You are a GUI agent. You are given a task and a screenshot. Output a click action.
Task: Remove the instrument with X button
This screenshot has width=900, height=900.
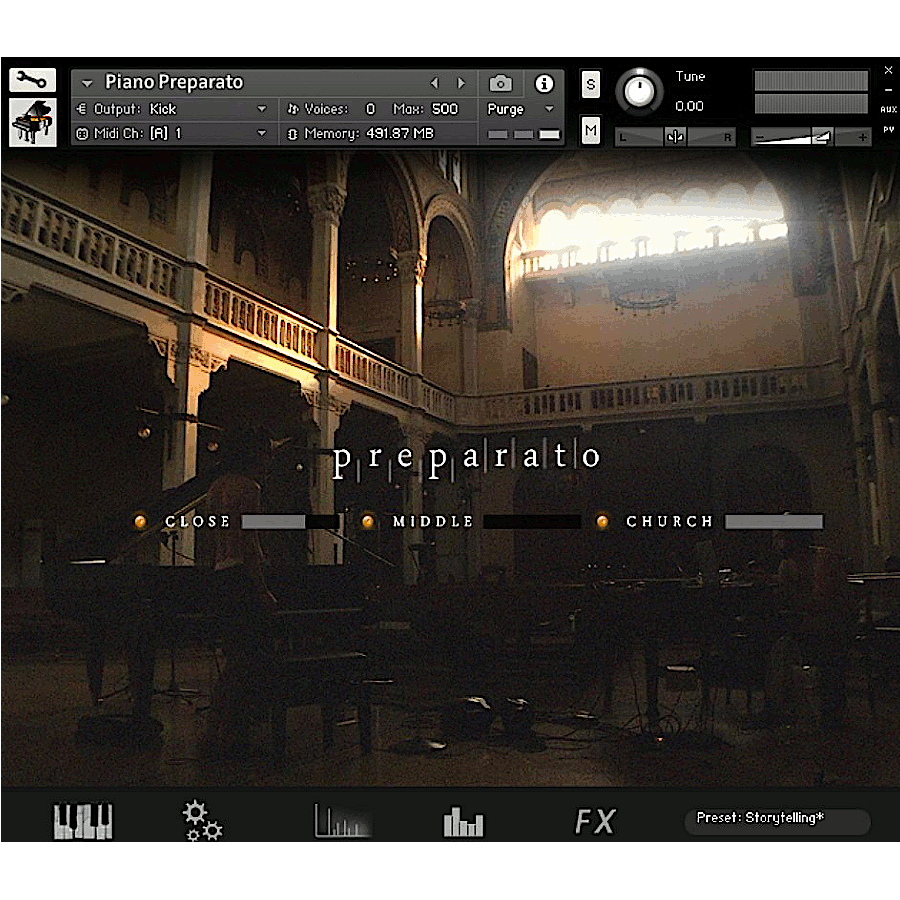tap(888, 70)
